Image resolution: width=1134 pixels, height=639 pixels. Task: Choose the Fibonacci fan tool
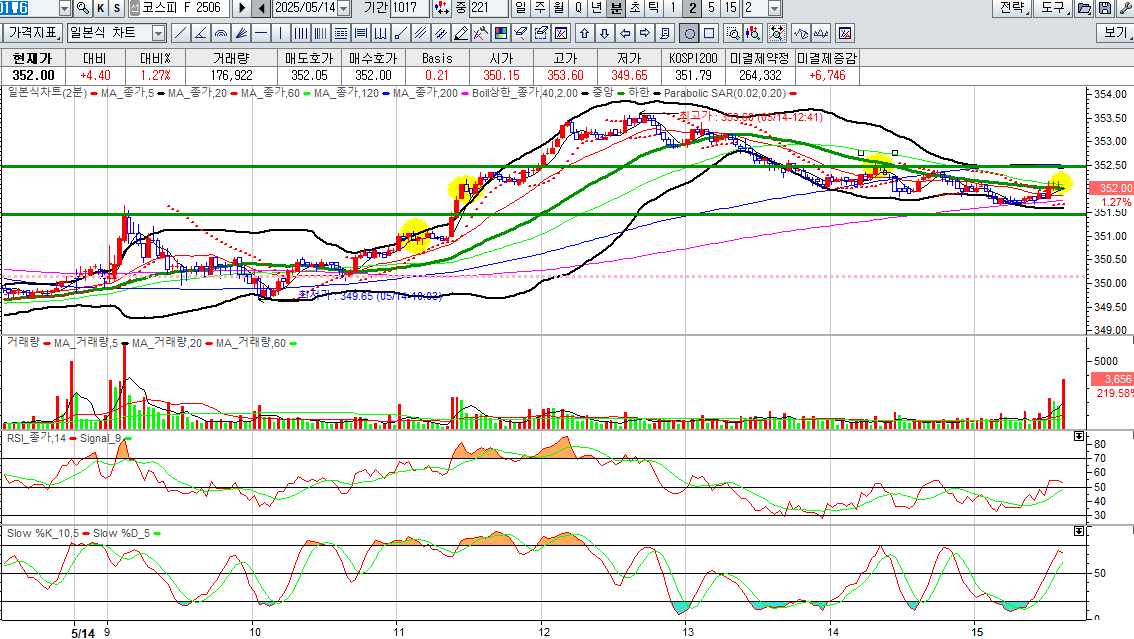pyautogui.click(x=242, y=33)
